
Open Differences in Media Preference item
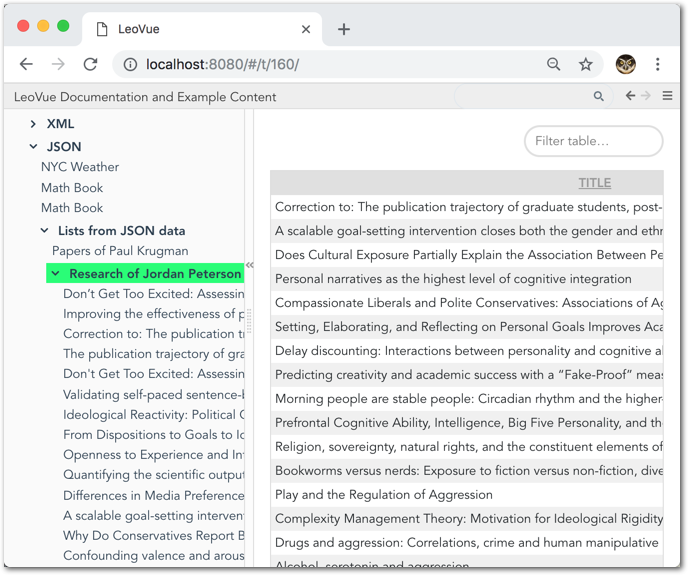154,496
